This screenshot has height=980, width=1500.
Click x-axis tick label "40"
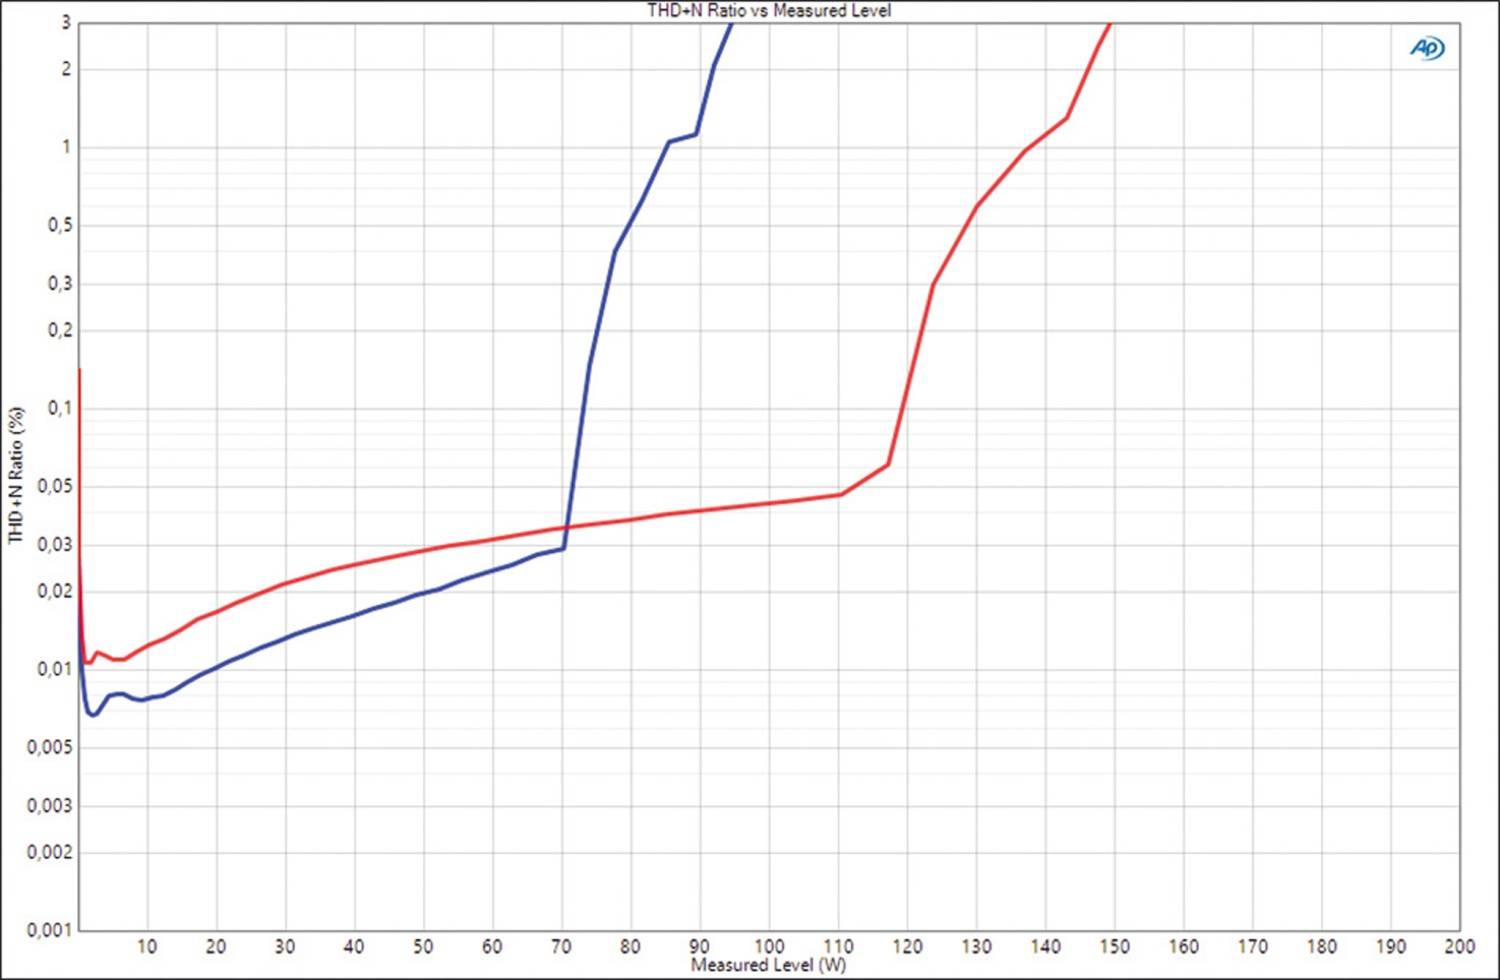click(354, 946)
